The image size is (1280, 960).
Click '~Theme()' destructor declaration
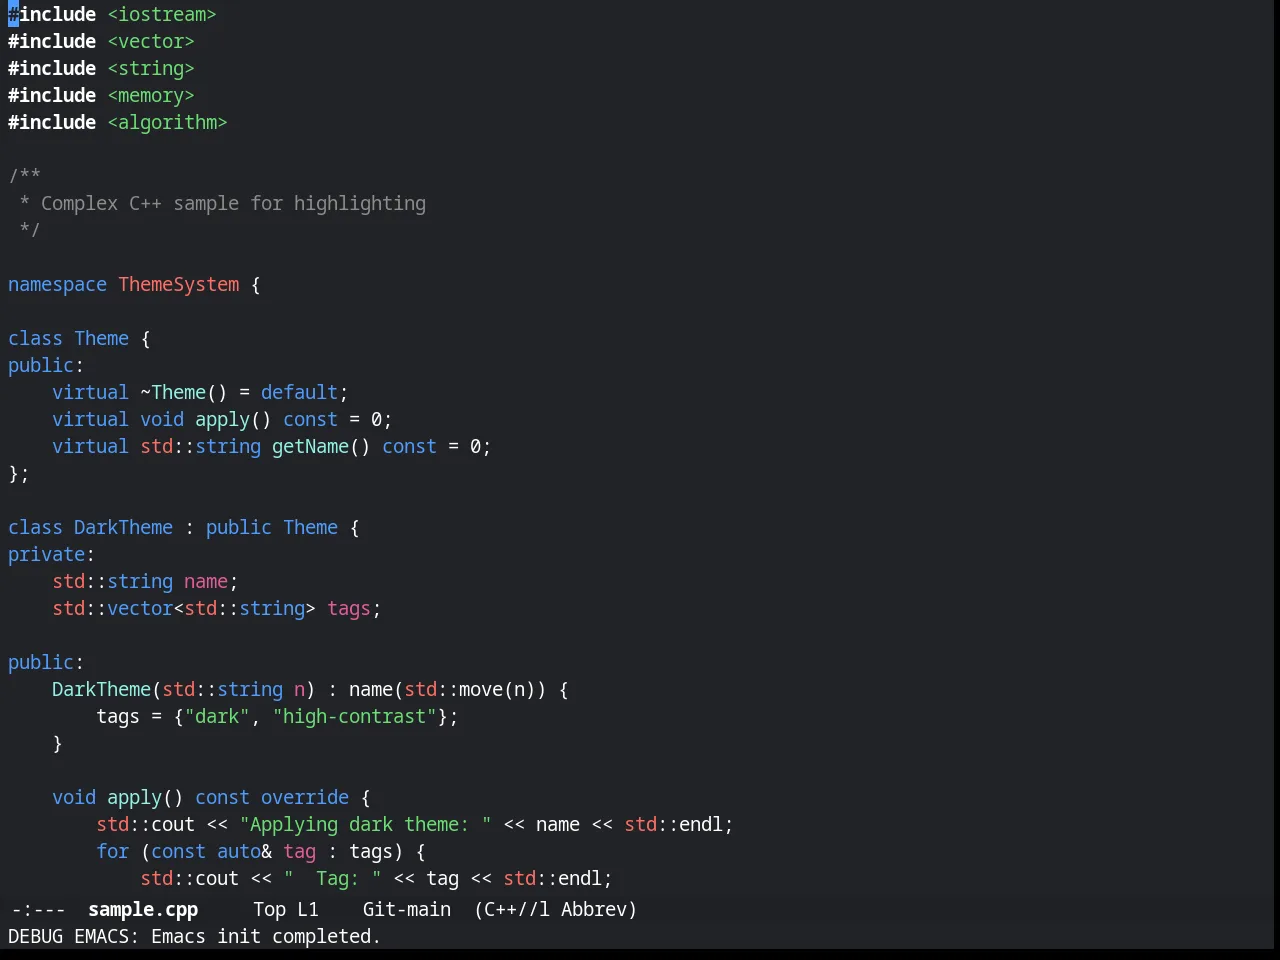point(184,392)
